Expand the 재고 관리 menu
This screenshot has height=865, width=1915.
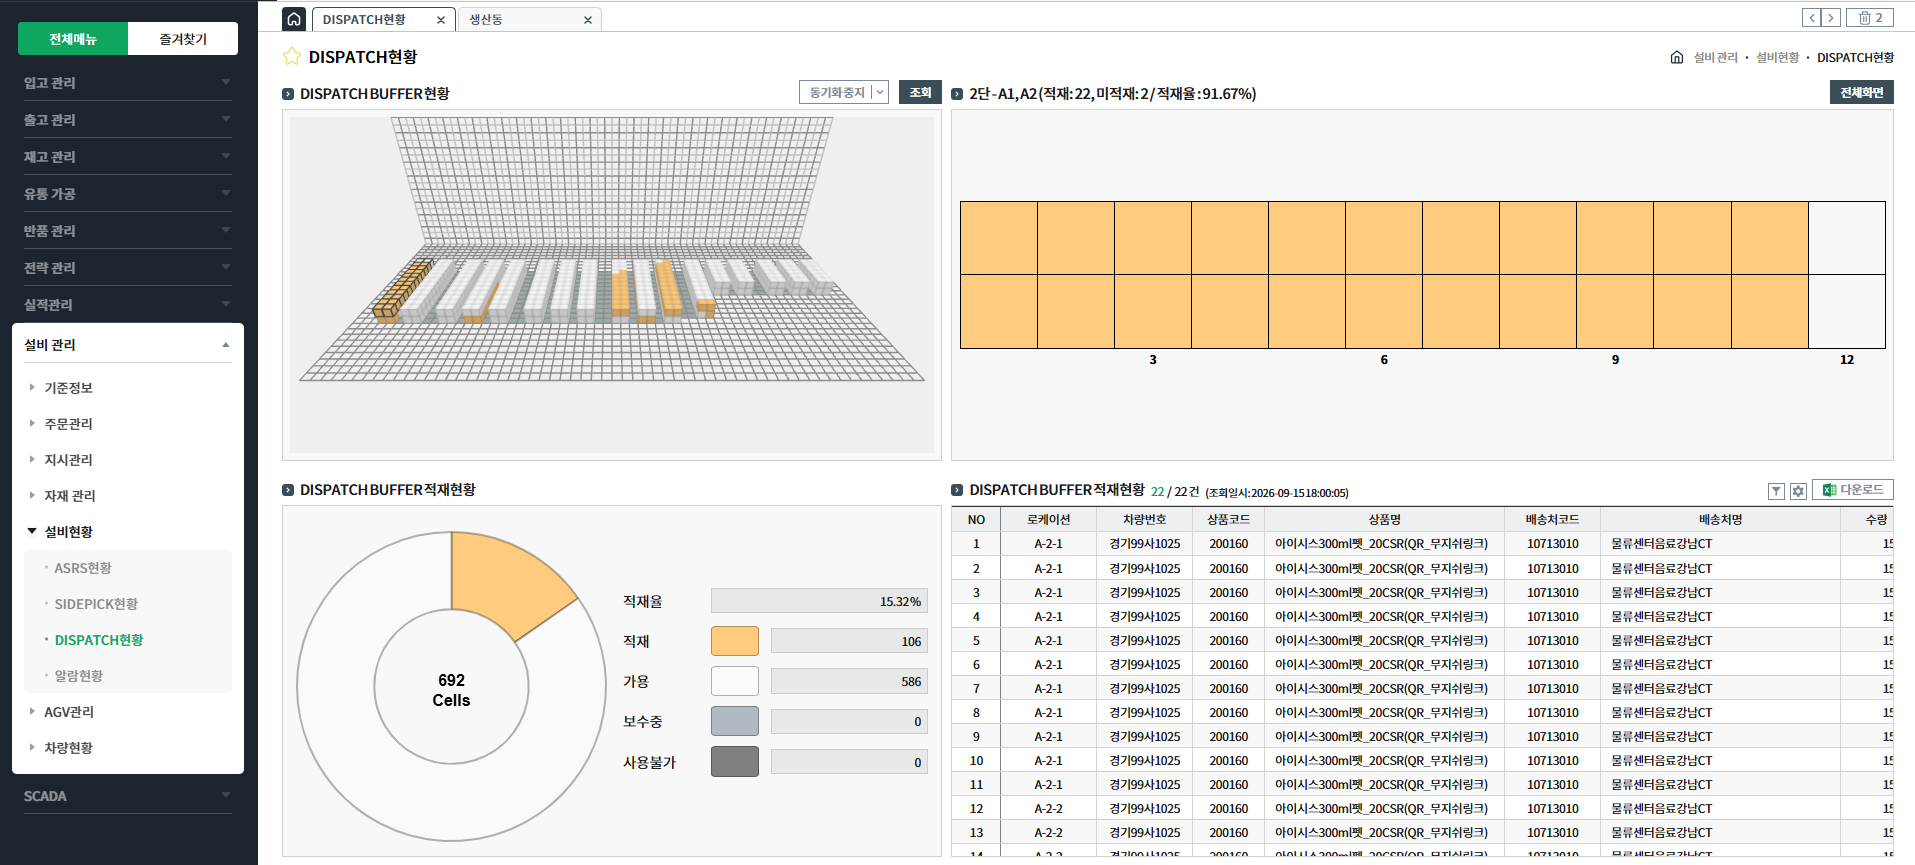pyautogui.click(x=128, y=157)
